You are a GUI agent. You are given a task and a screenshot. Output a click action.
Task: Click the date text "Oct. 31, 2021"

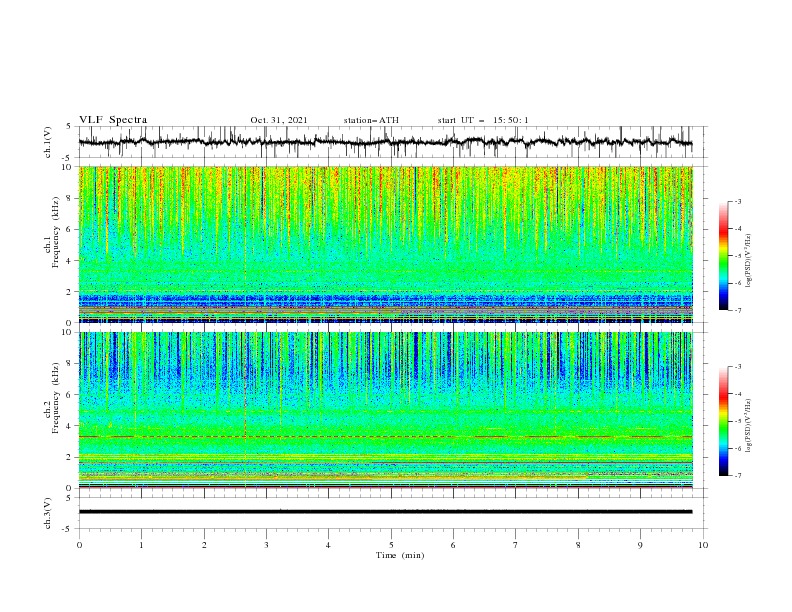(279, 120)
